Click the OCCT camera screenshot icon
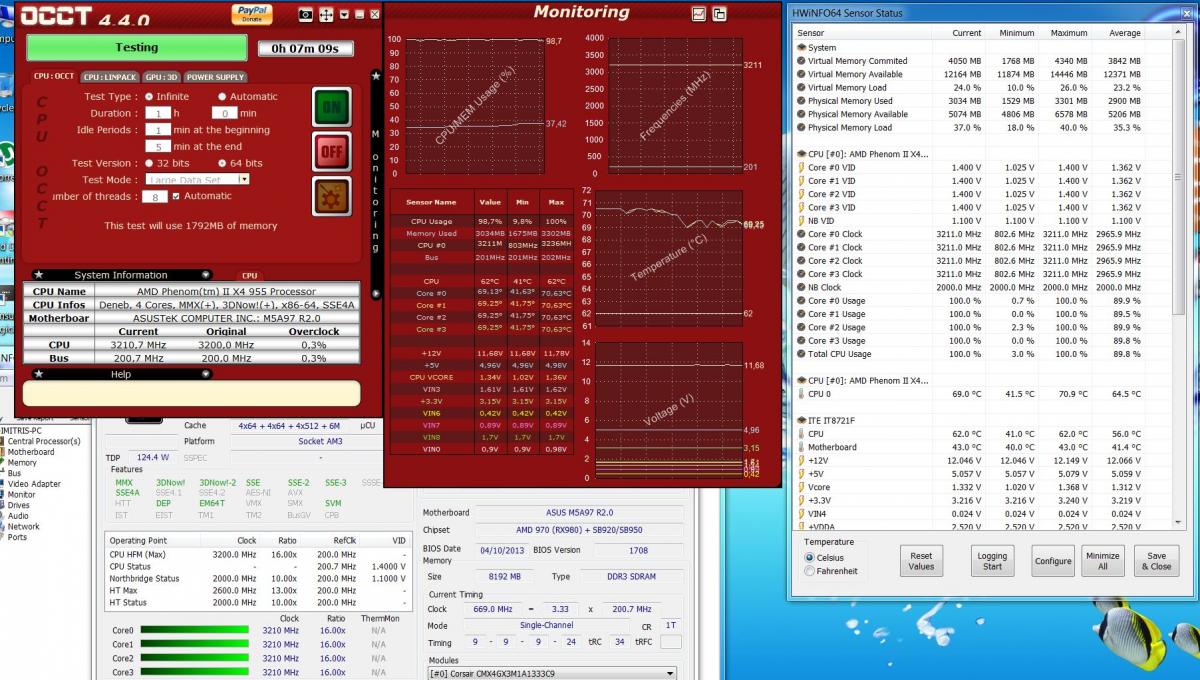Image resolution: width=1200 pixels, height=680 pixels. [307, 15]
